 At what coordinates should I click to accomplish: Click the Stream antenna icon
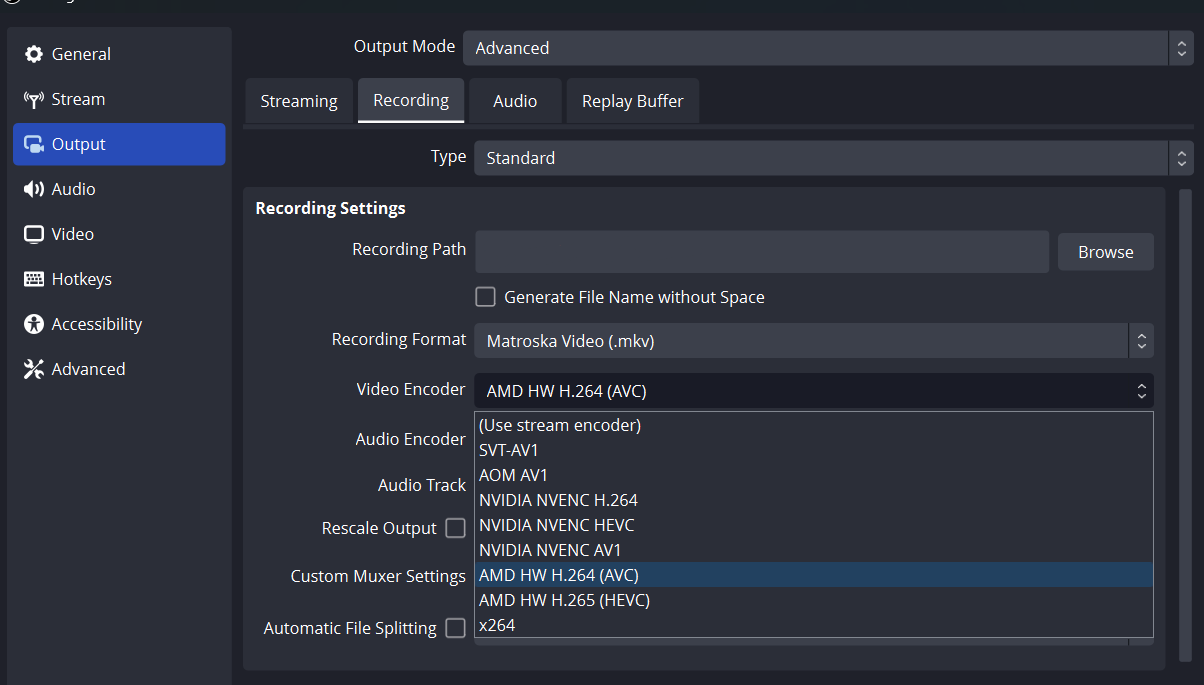(34, 99)
